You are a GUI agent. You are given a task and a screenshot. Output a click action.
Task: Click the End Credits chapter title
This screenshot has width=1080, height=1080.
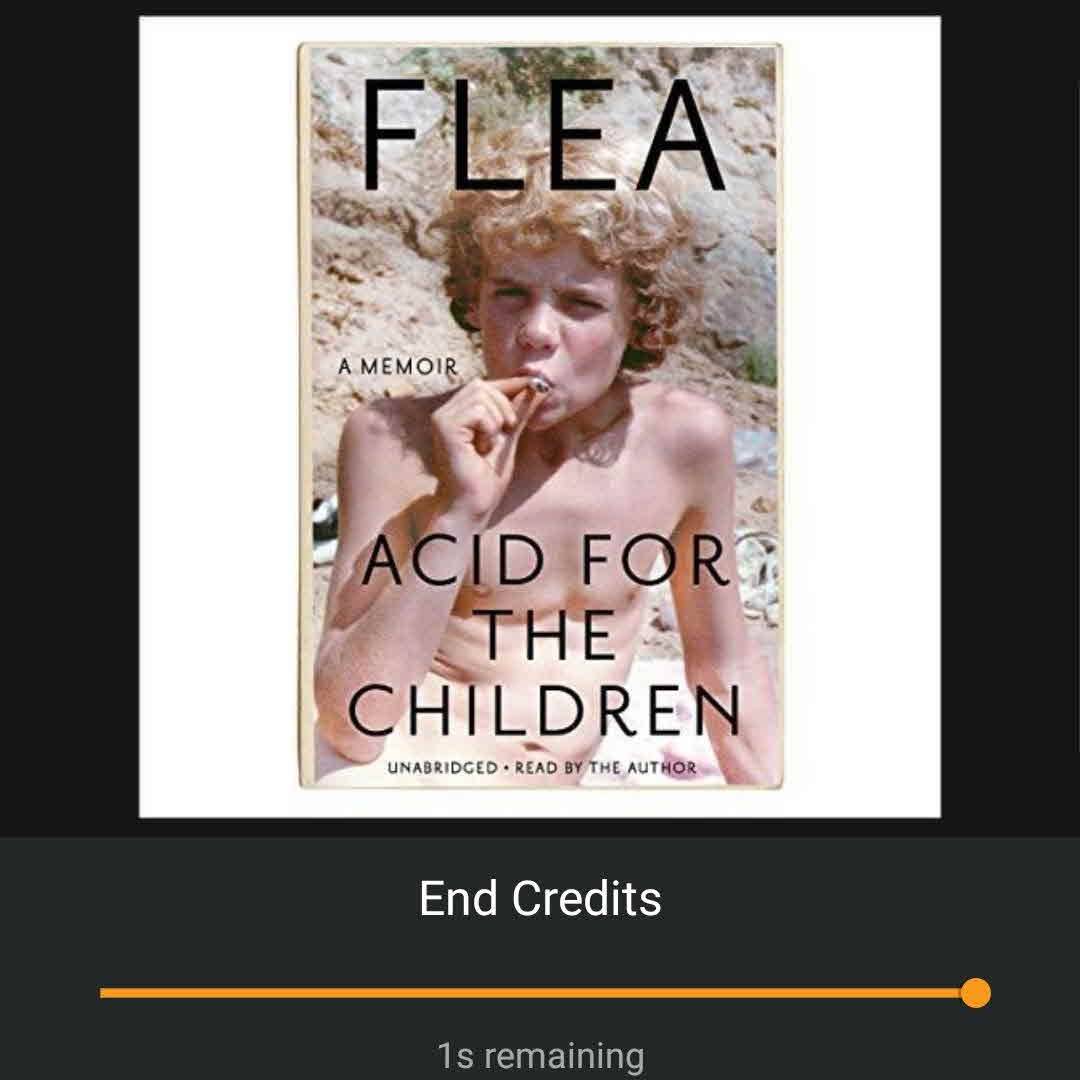tap(540, 898)
